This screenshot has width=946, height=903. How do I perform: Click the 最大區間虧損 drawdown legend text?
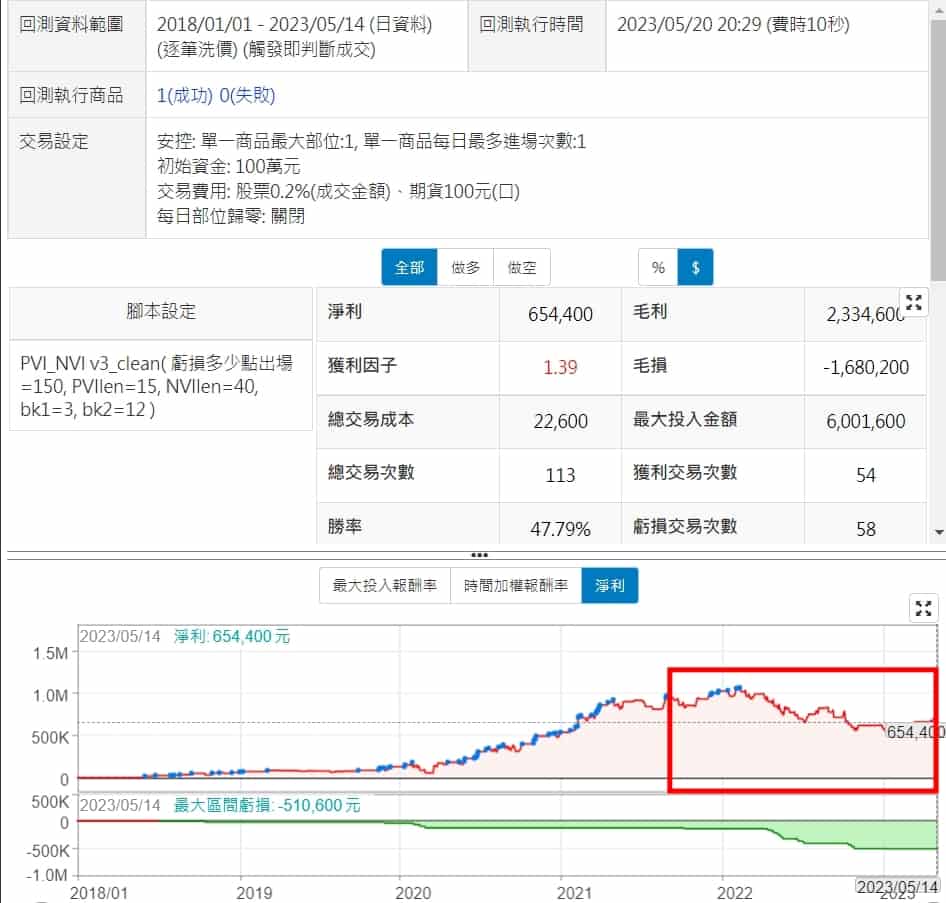[267, 804]
